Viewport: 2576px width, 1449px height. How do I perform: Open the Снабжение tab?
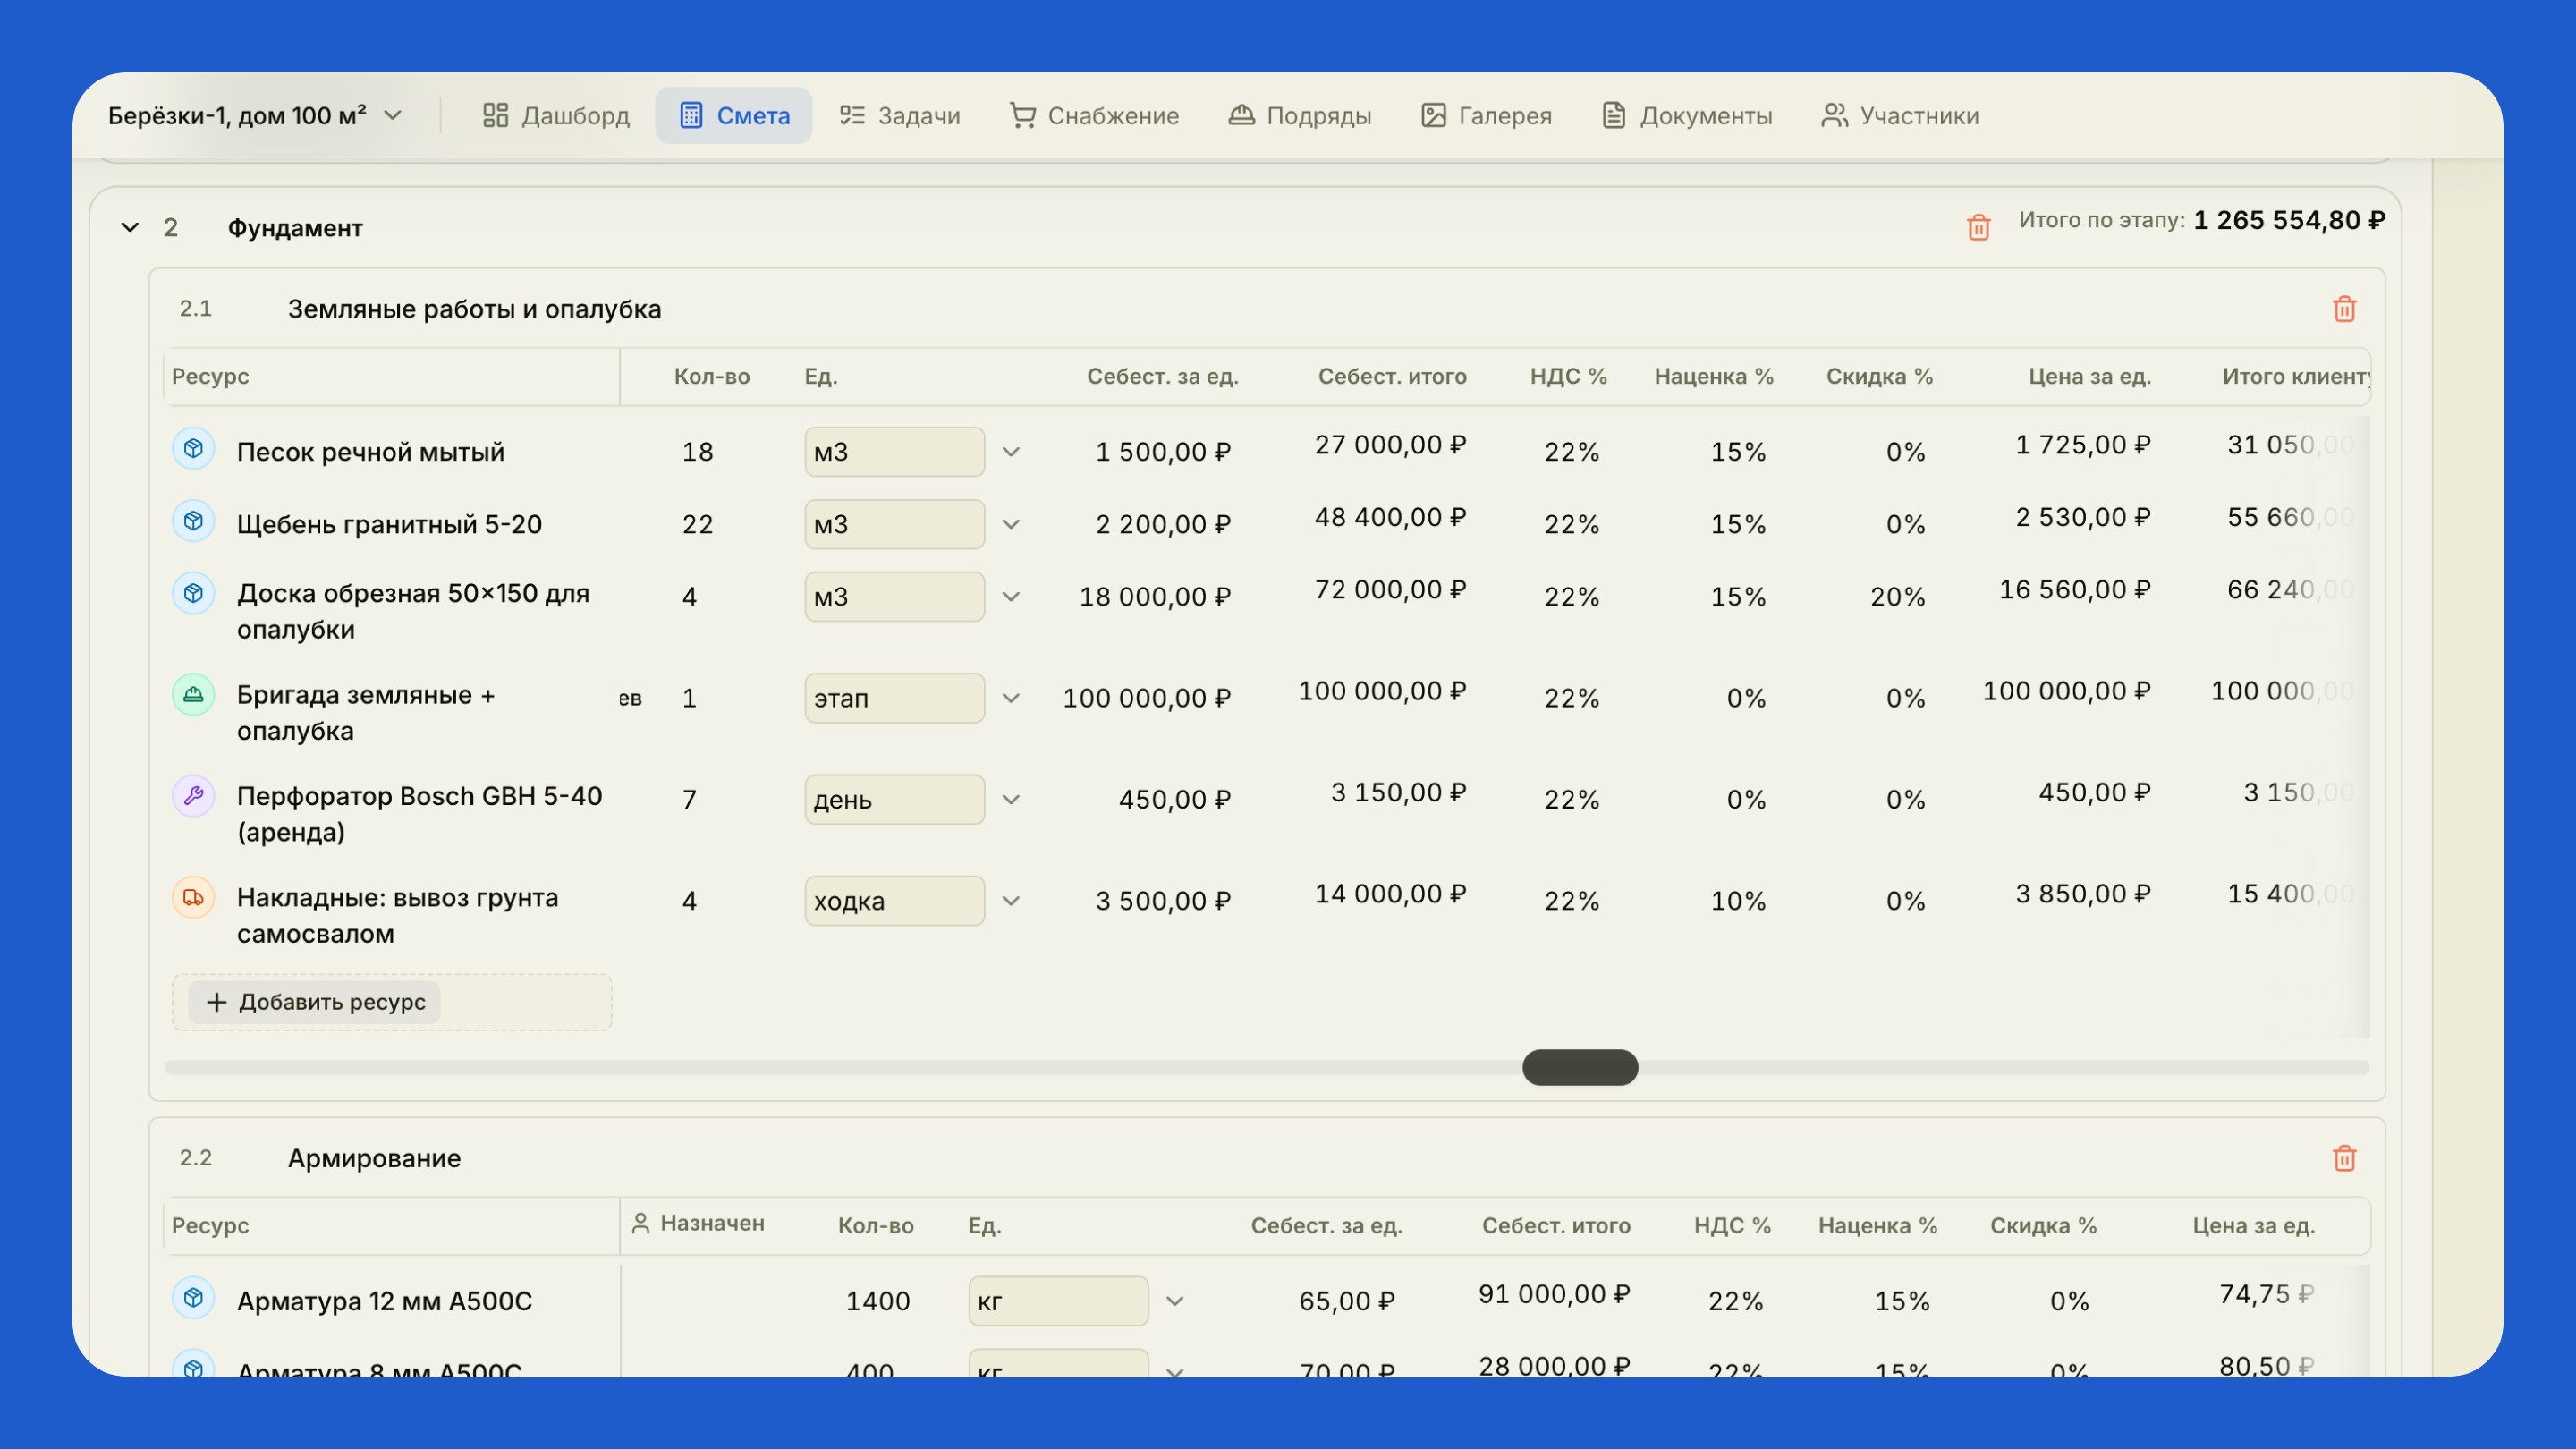(1094, 116)
